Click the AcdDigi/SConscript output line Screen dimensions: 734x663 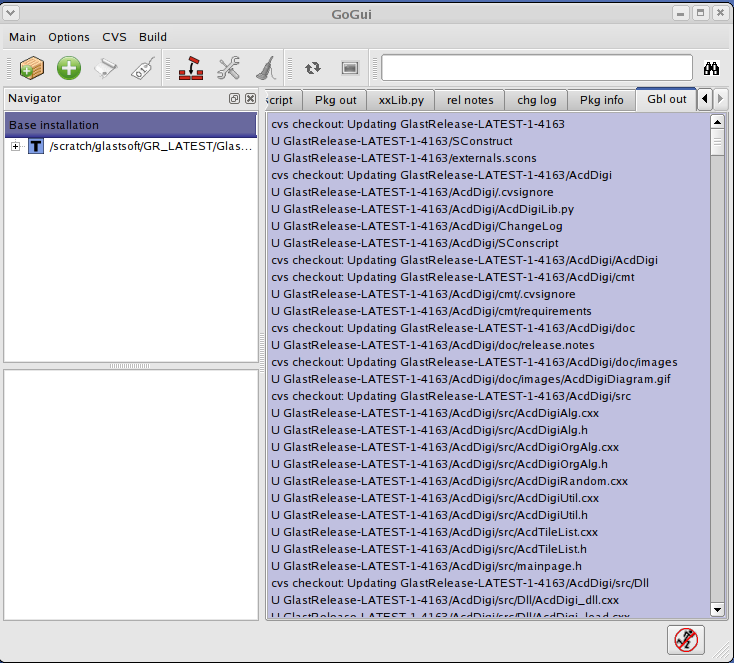coord(415,243)
